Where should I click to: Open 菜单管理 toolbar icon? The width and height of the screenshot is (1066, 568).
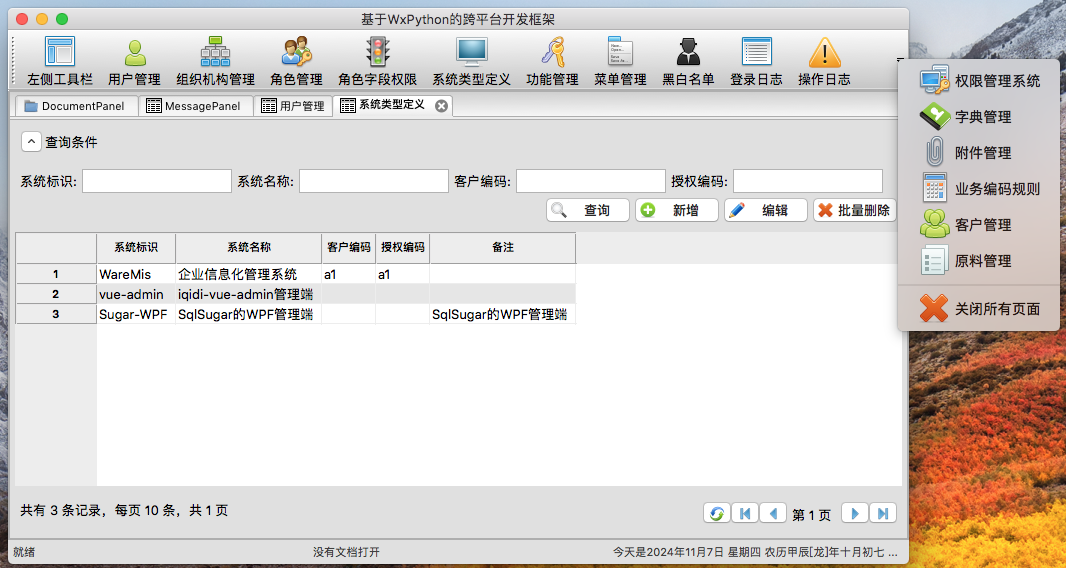[x=620, y=61]
